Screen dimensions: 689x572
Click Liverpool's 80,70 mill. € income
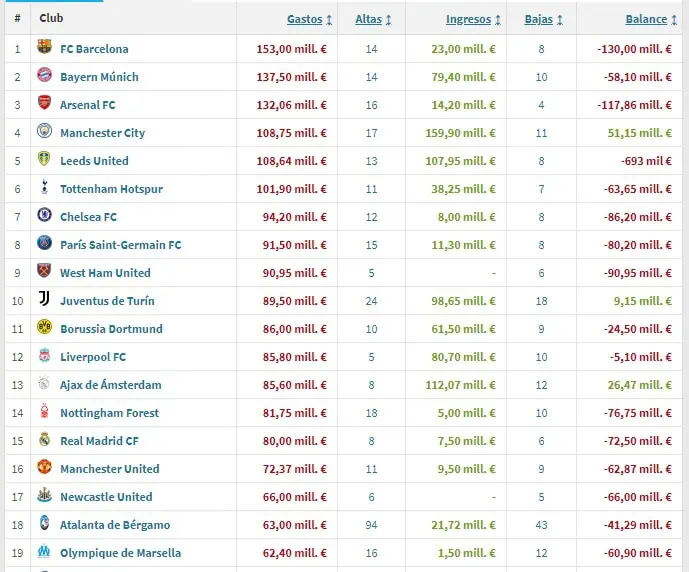pyautogui.click(x=463, y=357)
